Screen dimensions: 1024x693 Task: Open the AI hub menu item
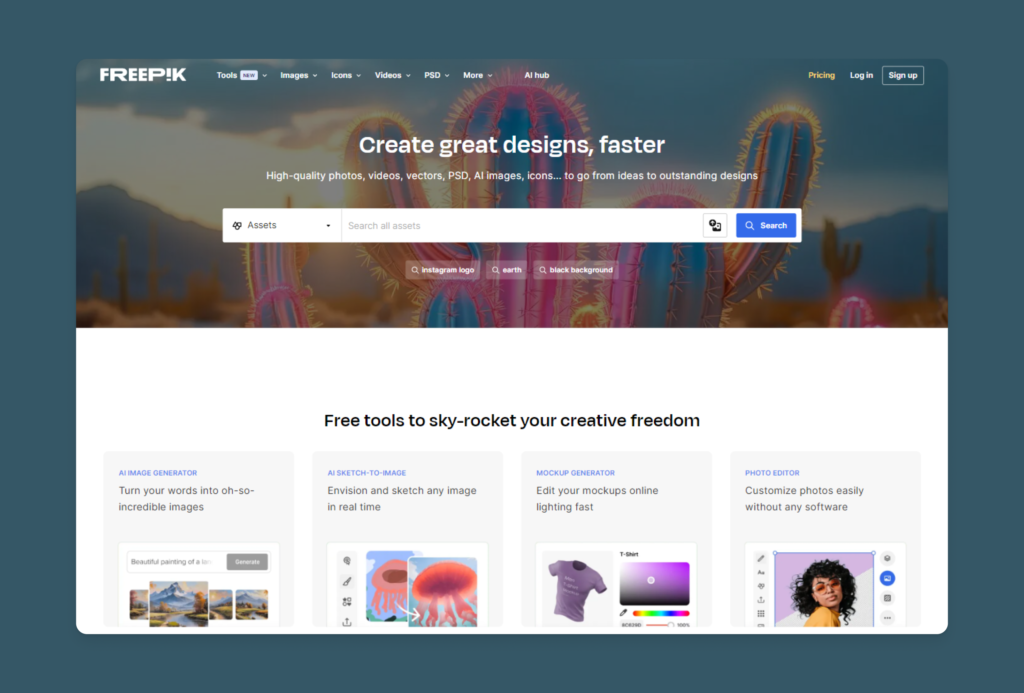pyautogui.click(x=536, y=75)
